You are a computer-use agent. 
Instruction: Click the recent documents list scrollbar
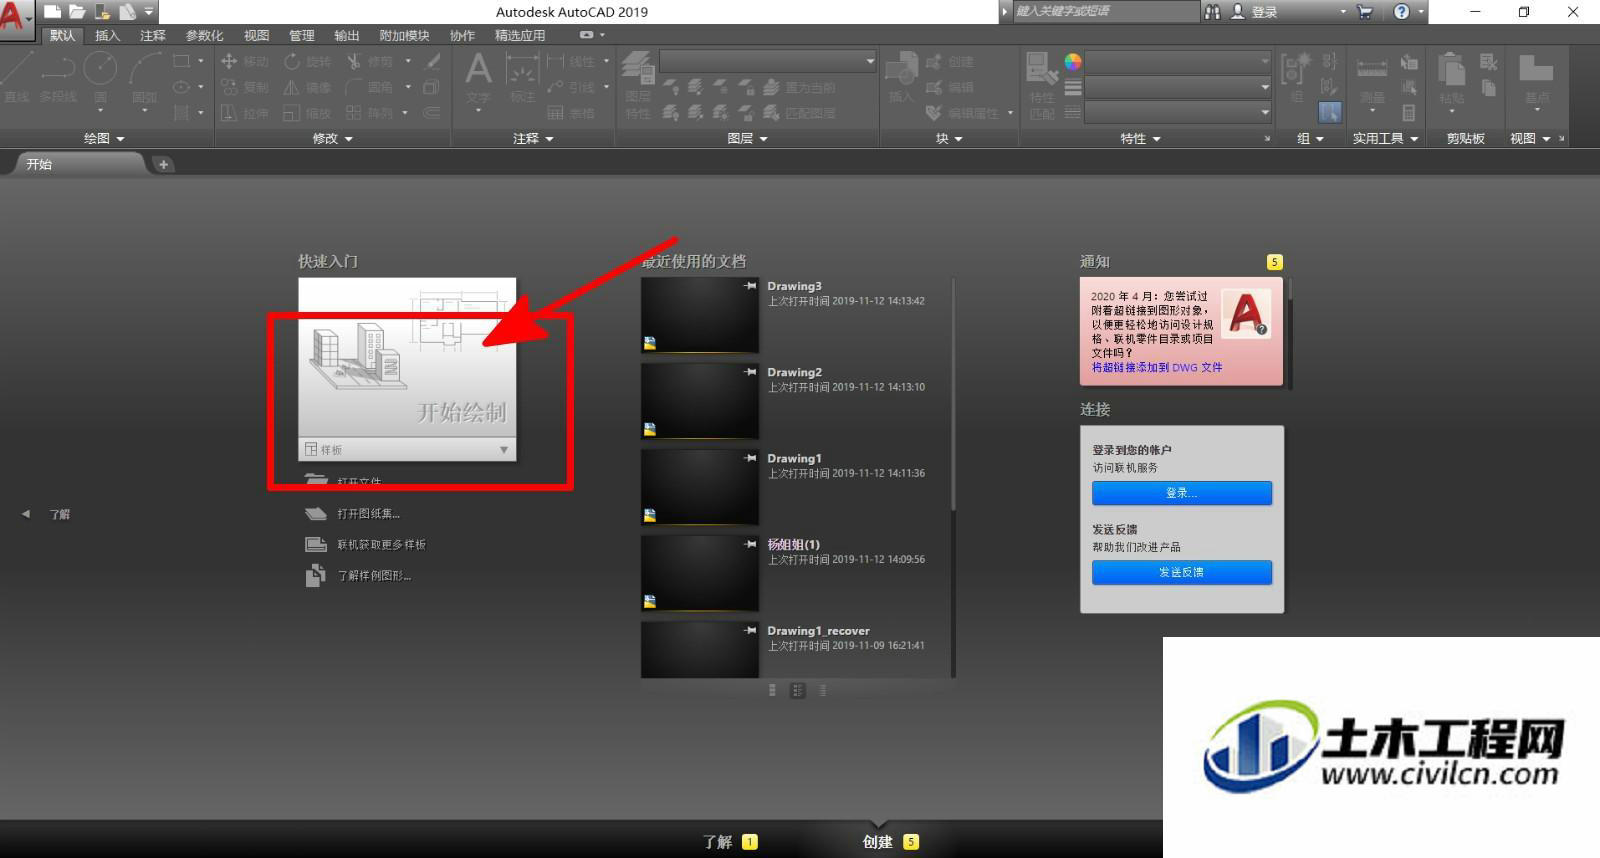tap(953, 395)
